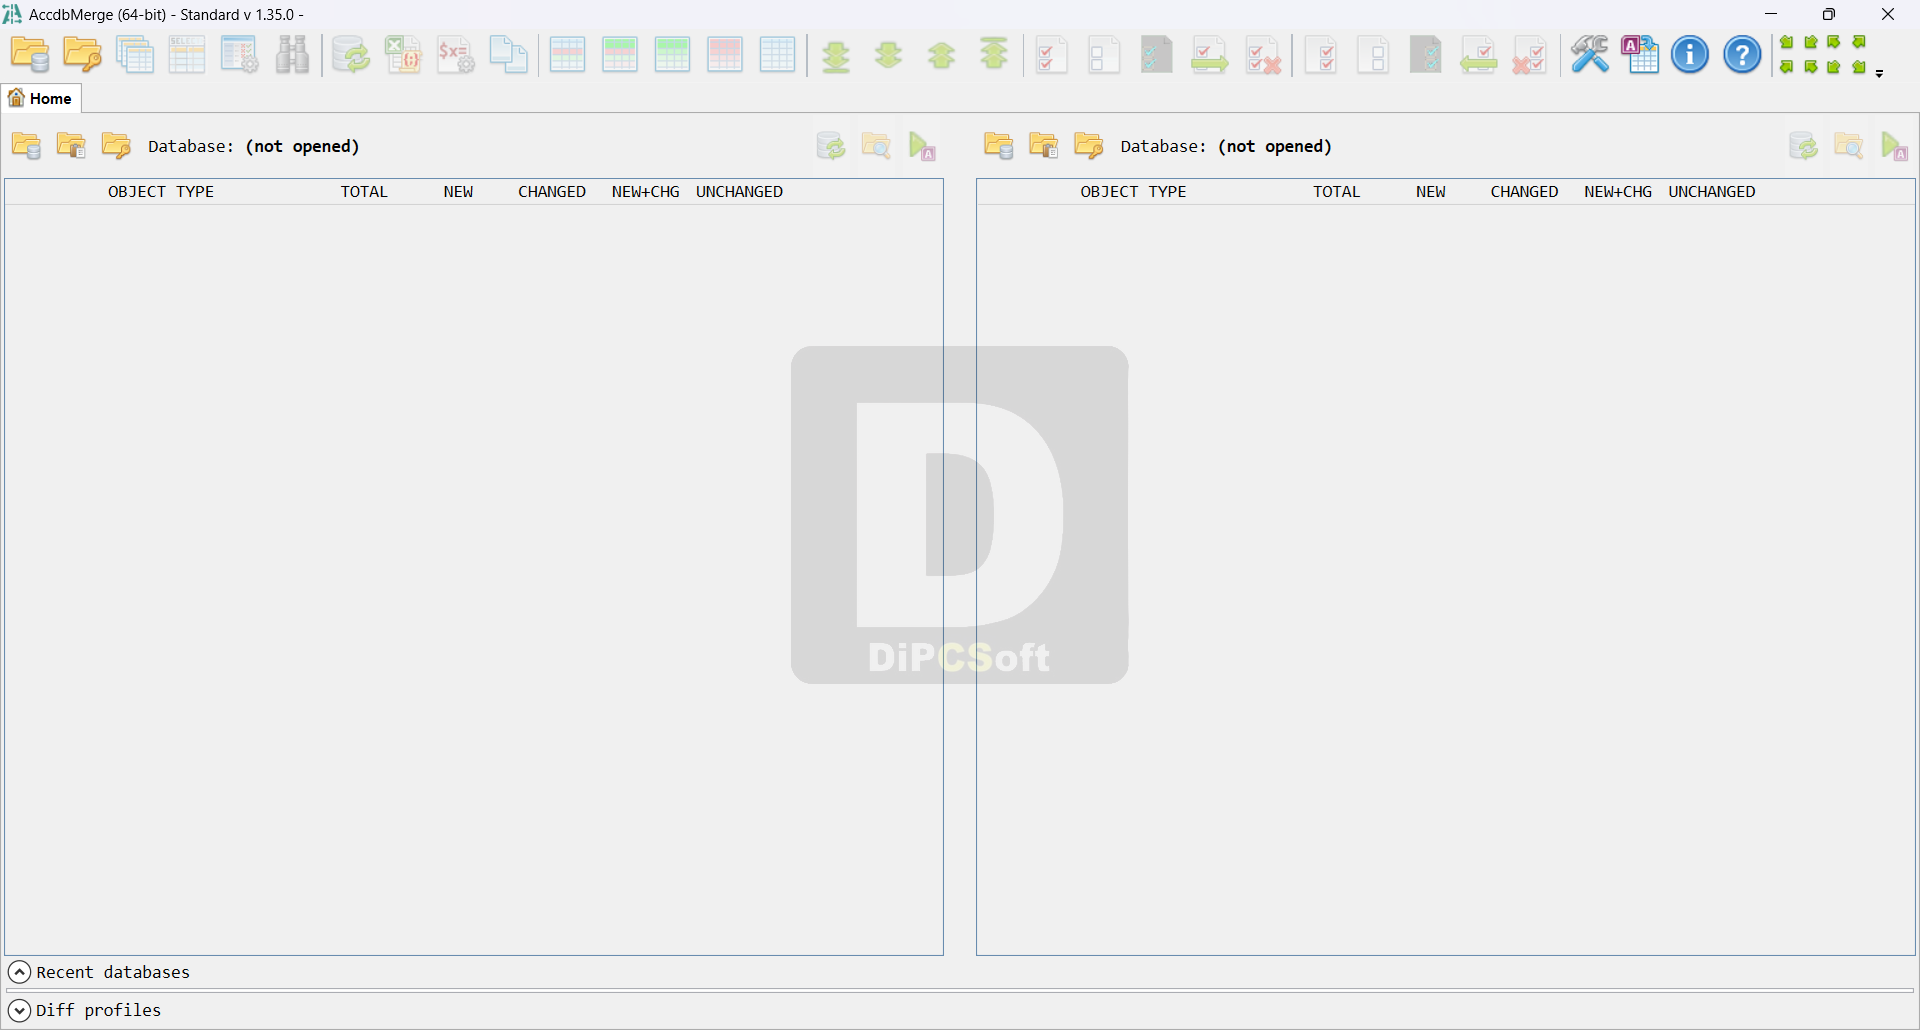Click CHANGED column header in left pane
The image size is (1920, 1030).
[552, 192]
